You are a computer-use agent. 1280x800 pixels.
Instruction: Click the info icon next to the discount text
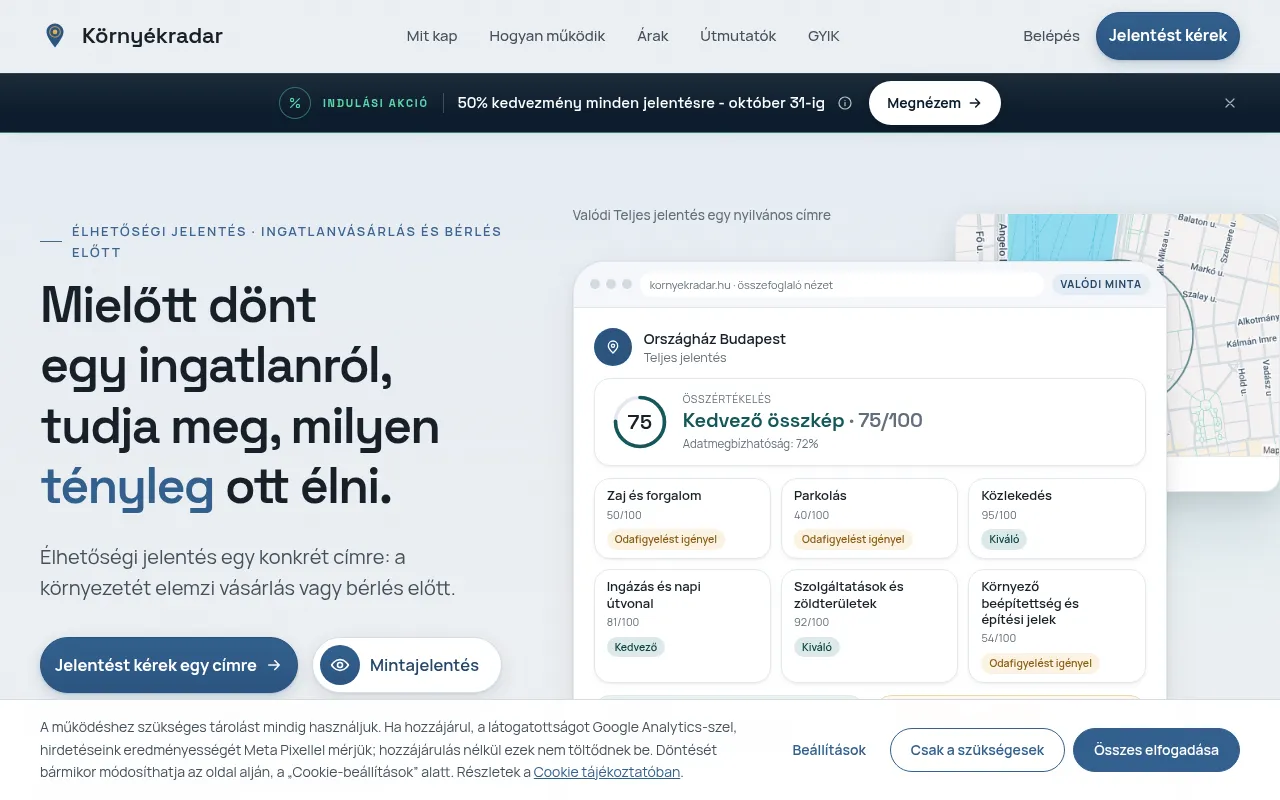click(x=845, y=103)
